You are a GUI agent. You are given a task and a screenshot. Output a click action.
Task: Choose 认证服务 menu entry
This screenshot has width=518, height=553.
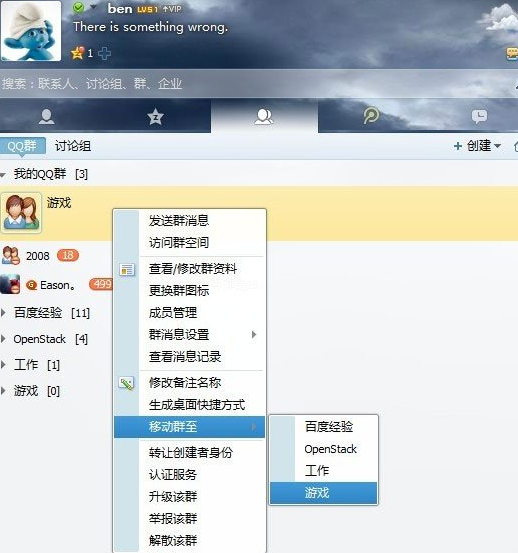click(x=189, y=475)
